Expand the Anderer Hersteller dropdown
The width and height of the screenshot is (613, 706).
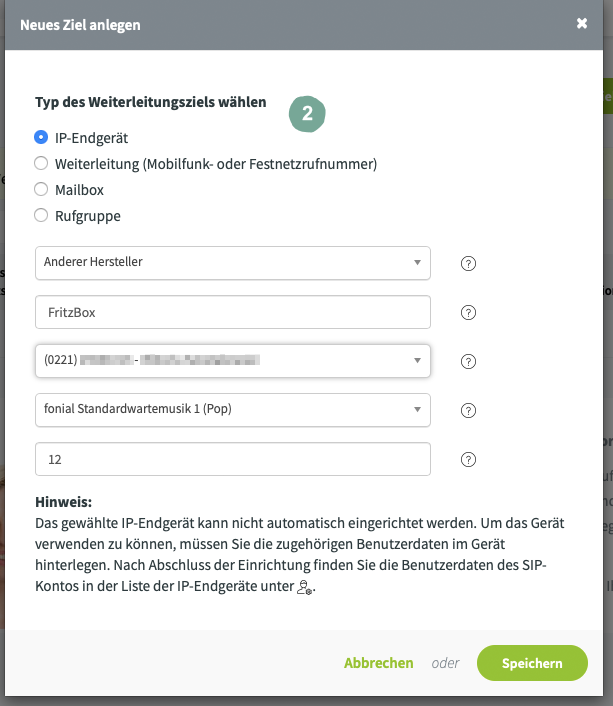(233, 263)
